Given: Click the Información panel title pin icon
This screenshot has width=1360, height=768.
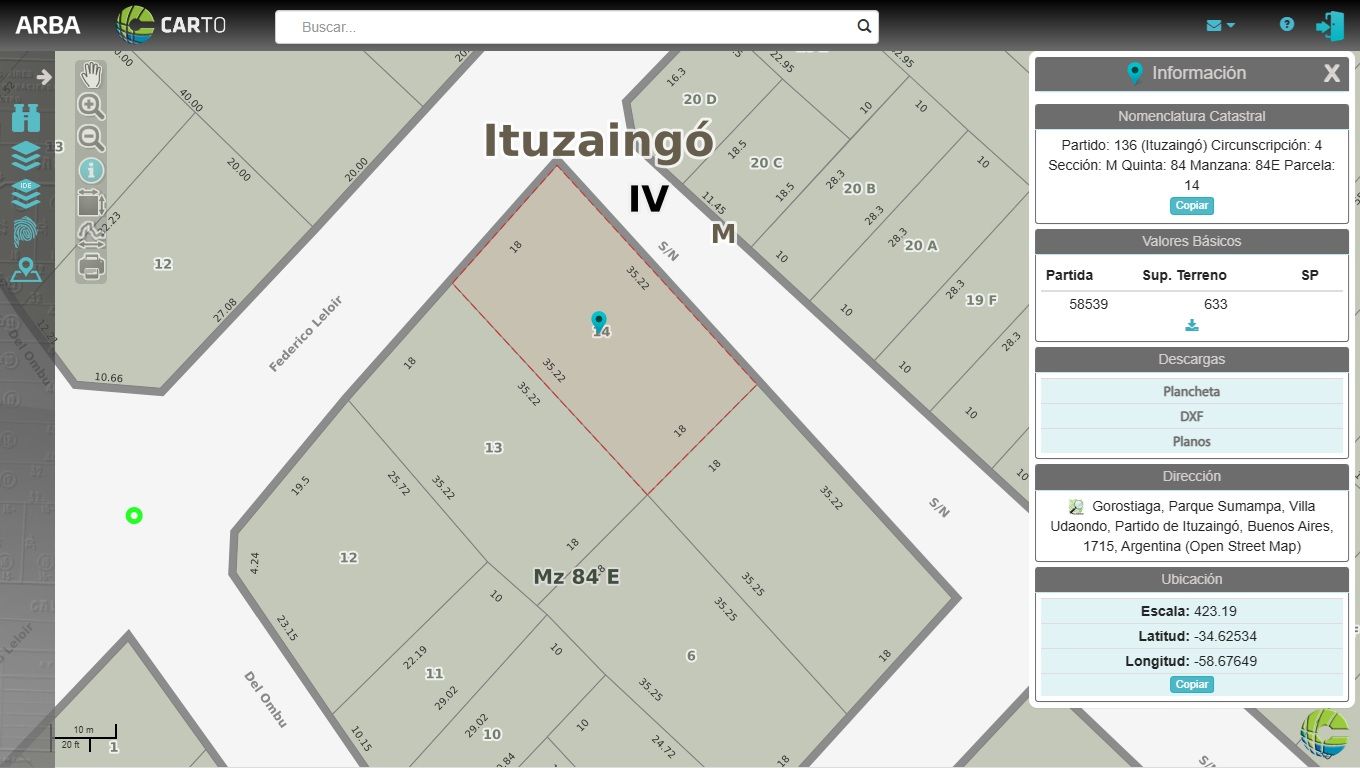Looking at the screenshot, I should tap(1134, 73).
